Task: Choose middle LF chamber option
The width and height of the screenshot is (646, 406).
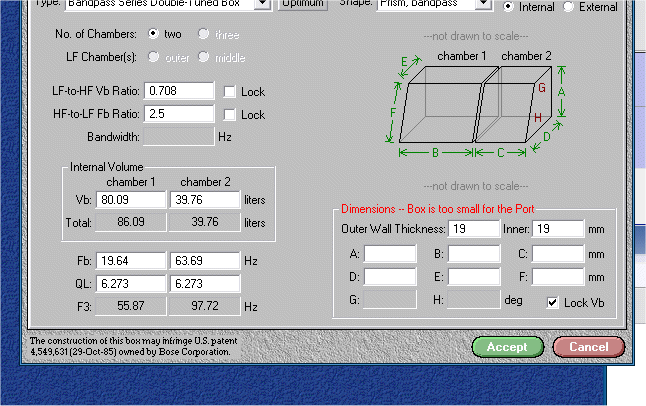Action: [x=204, y=56]
